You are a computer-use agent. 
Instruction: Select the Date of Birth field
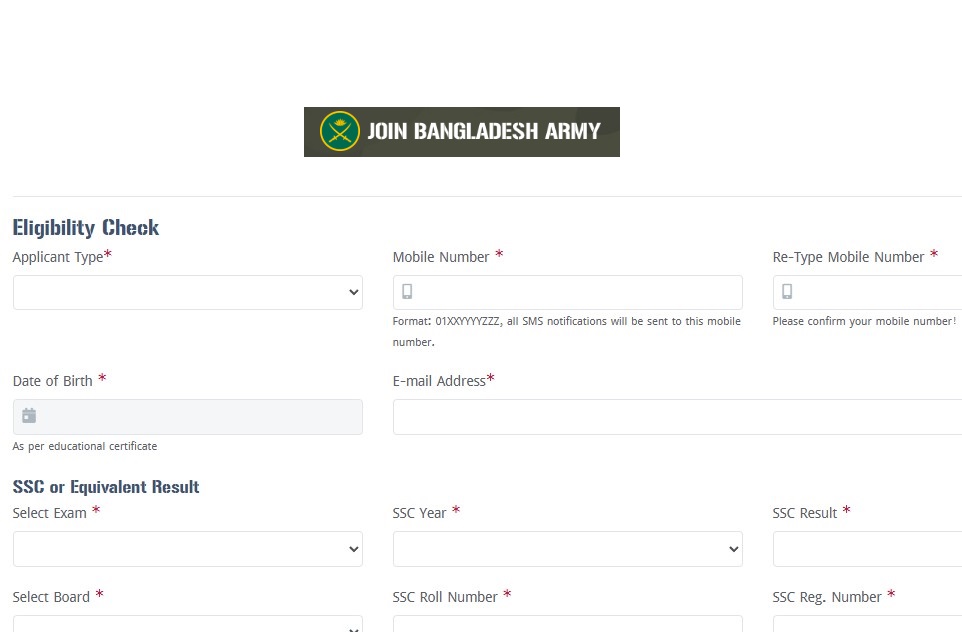tap(197, 416)
